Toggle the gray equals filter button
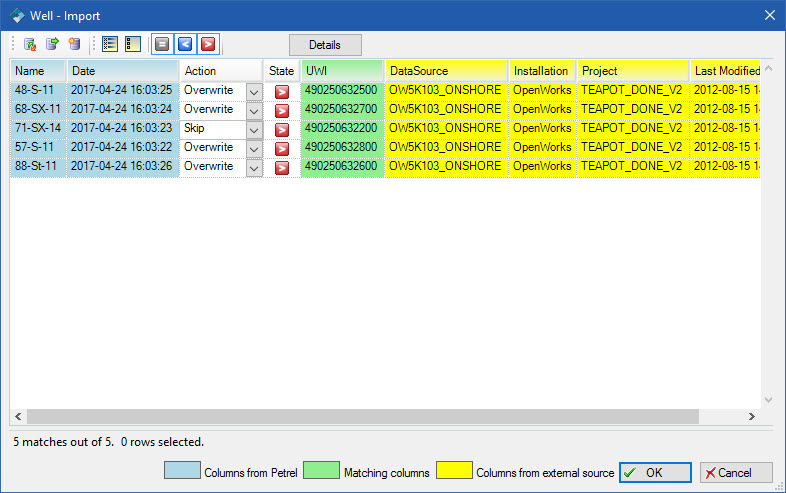The width and height of the screenshot is (786, 493). coord(162,44)
